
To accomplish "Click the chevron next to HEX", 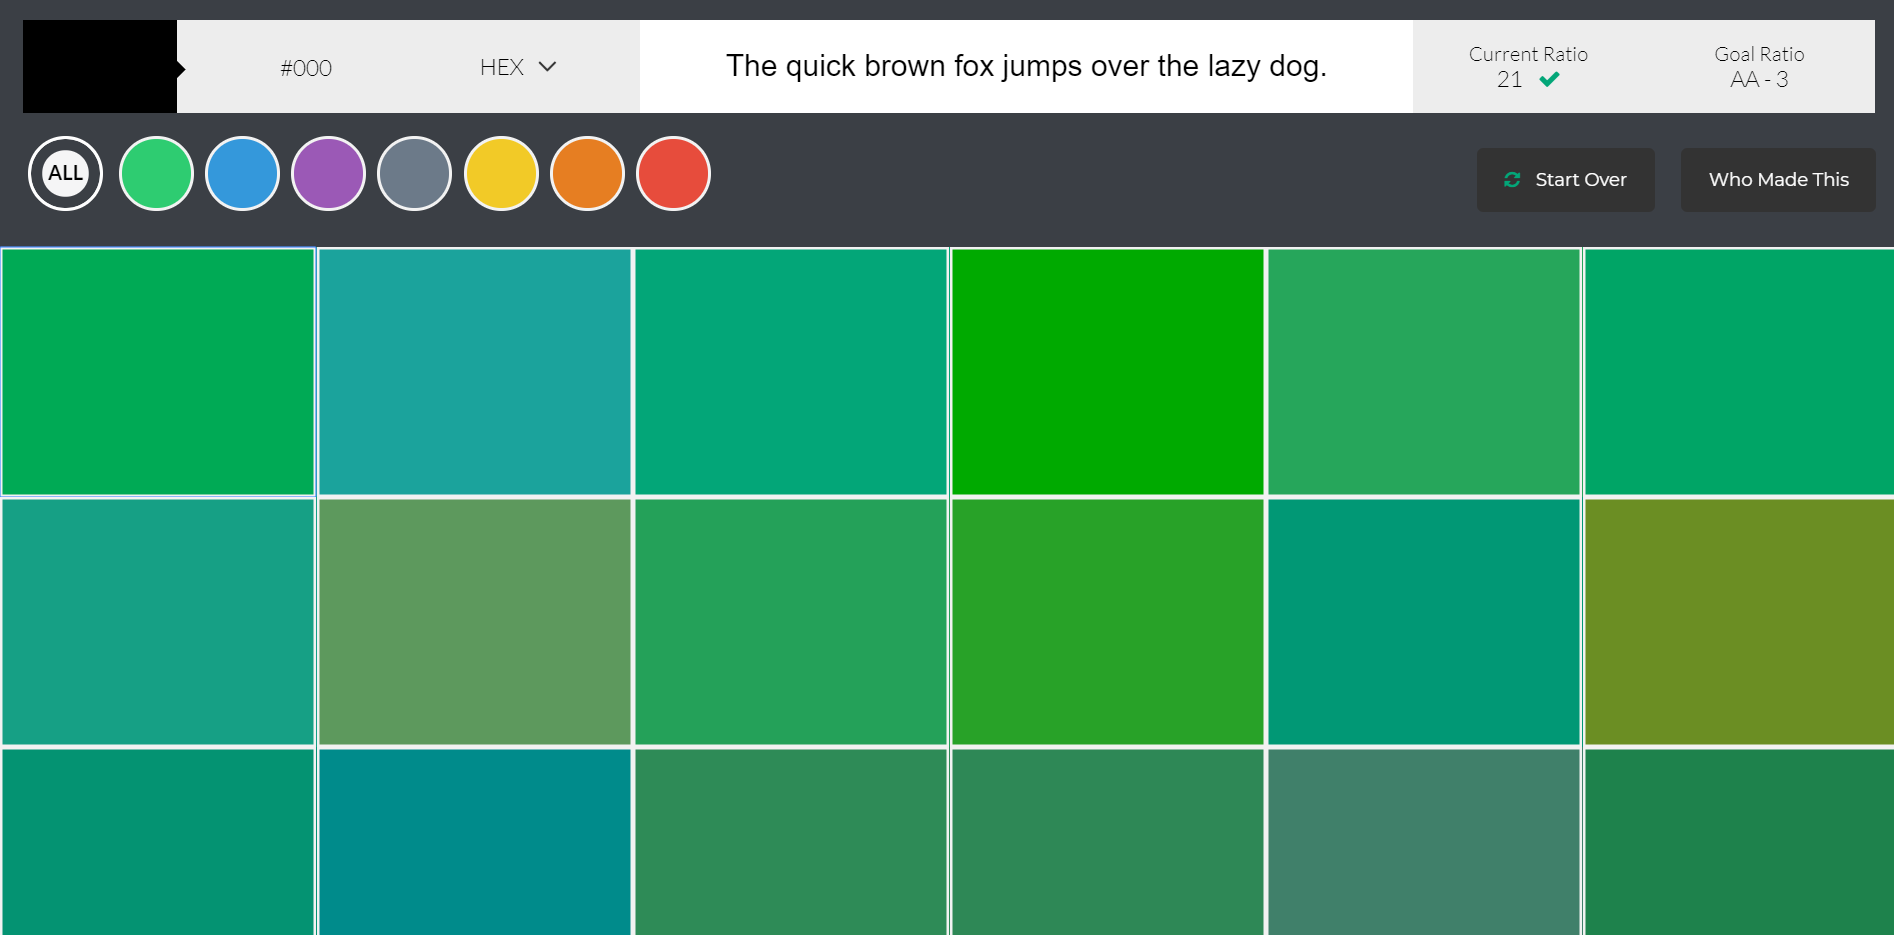I will (x=547, y=67).
